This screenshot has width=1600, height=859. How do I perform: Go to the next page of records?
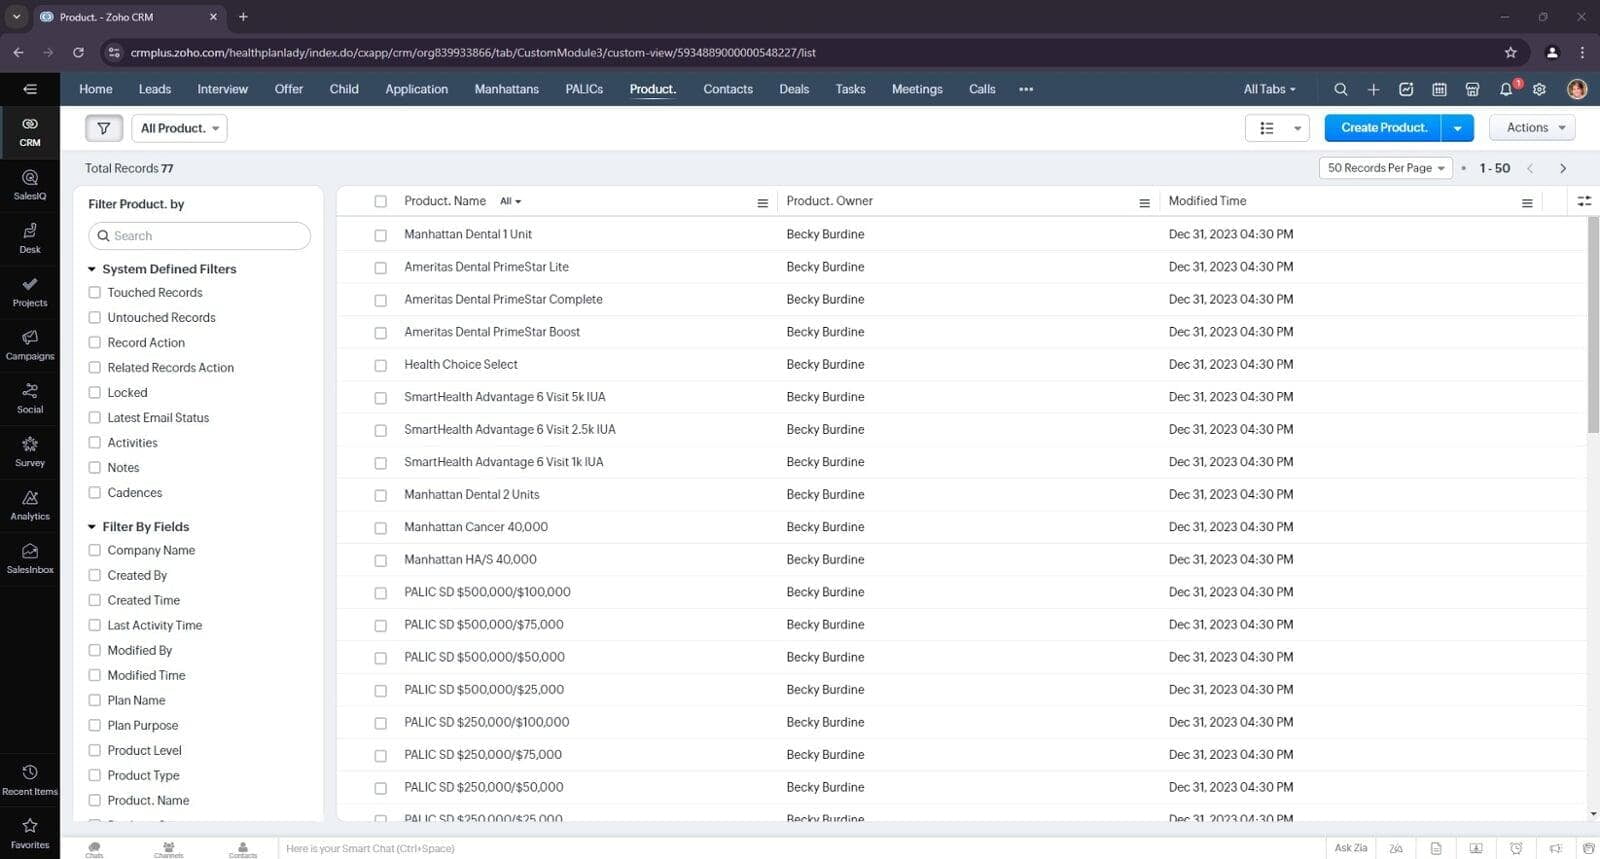[x=1563, y=168]
